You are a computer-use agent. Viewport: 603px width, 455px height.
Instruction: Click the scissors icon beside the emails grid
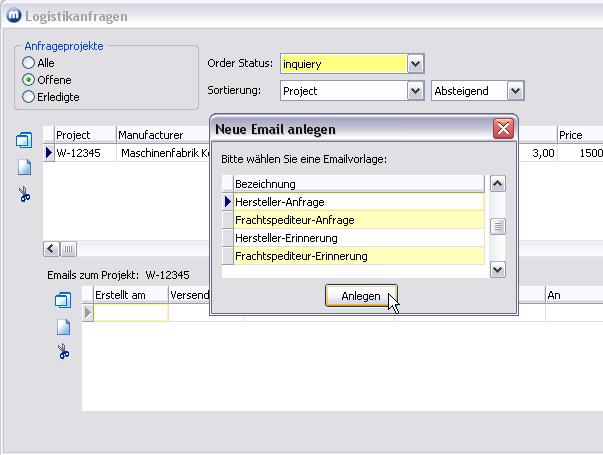tap(63, 351)
